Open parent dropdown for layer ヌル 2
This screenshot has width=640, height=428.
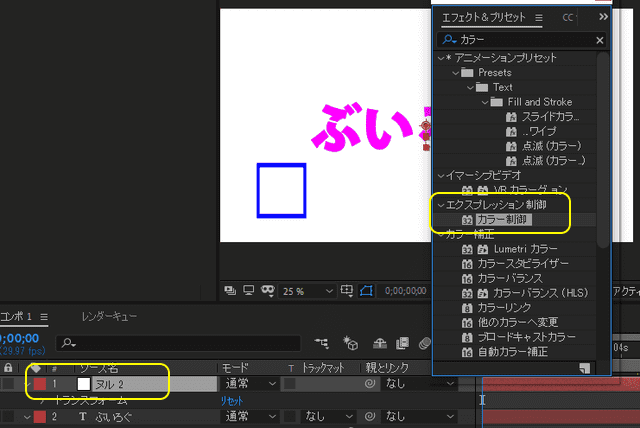[419, 384]
